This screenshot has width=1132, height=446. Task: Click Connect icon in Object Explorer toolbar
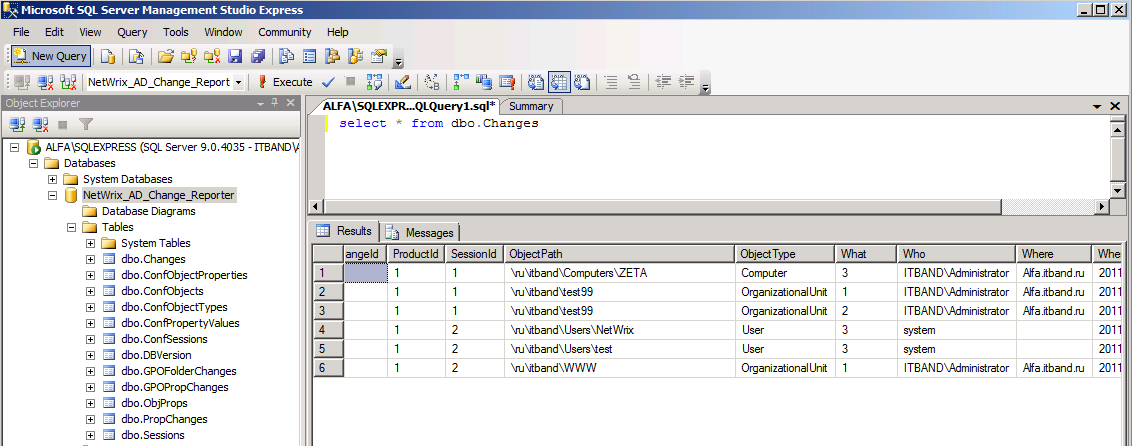17,124
